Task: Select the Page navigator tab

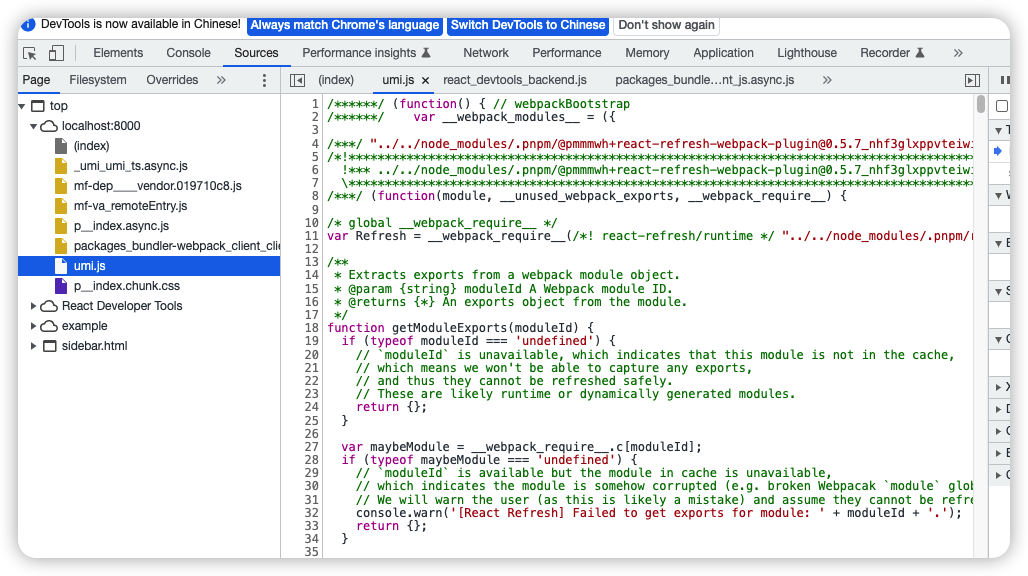Action: coord(36,80)
